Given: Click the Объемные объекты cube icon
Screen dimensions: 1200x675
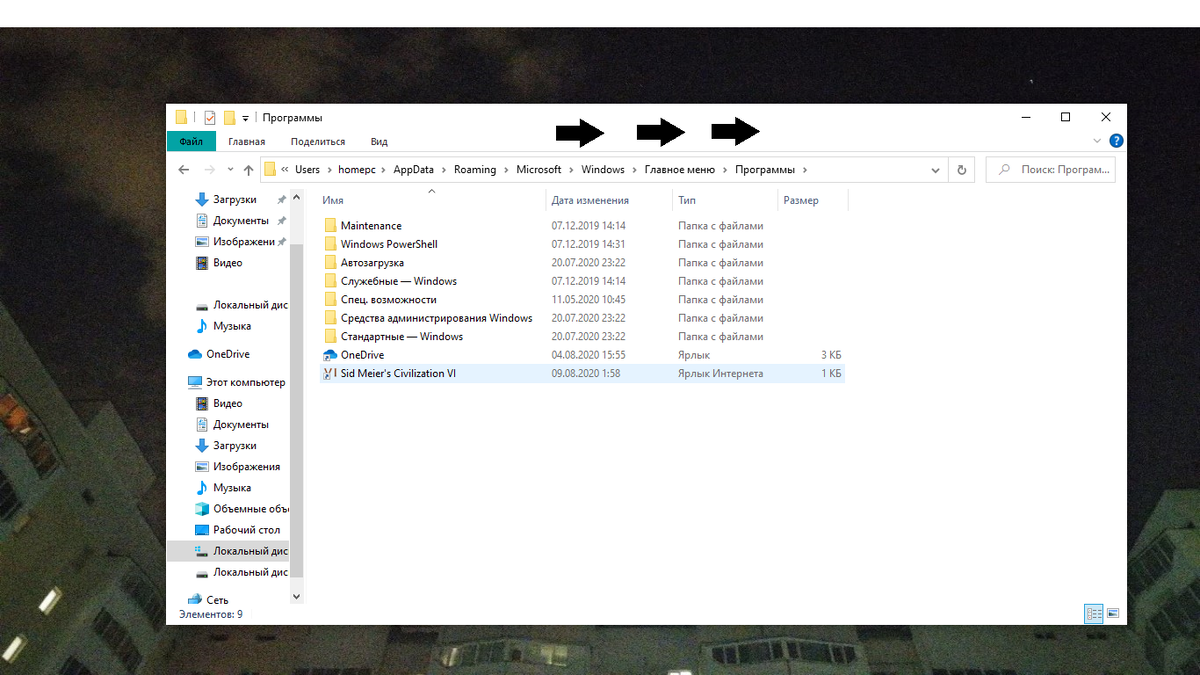Looking at the screenshot, I should coord(202,509).
